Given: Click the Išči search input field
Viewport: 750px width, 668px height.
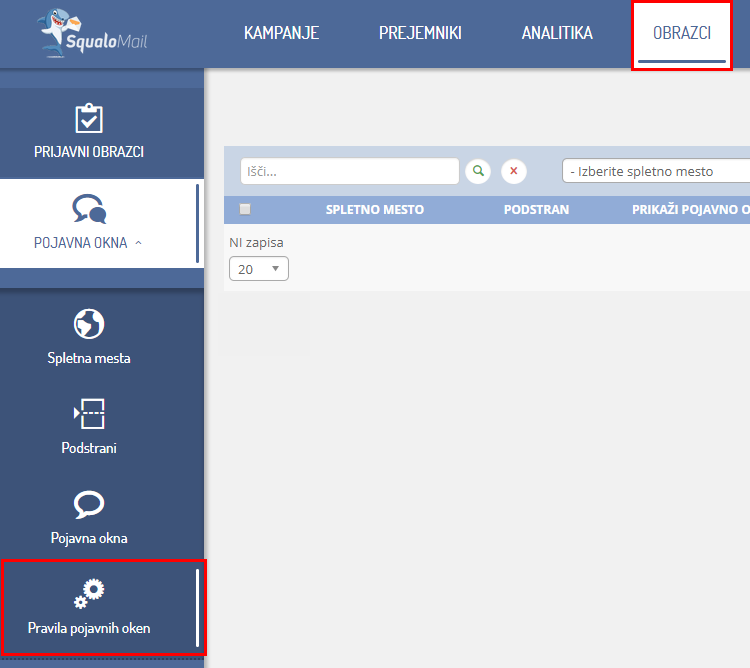Looking at the screenshot, I should [349, 171].
